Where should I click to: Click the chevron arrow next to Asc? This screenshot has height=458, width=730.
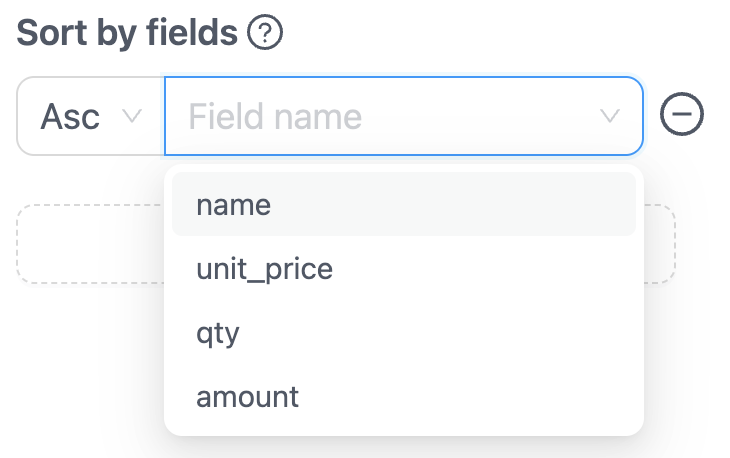point(131,116)
